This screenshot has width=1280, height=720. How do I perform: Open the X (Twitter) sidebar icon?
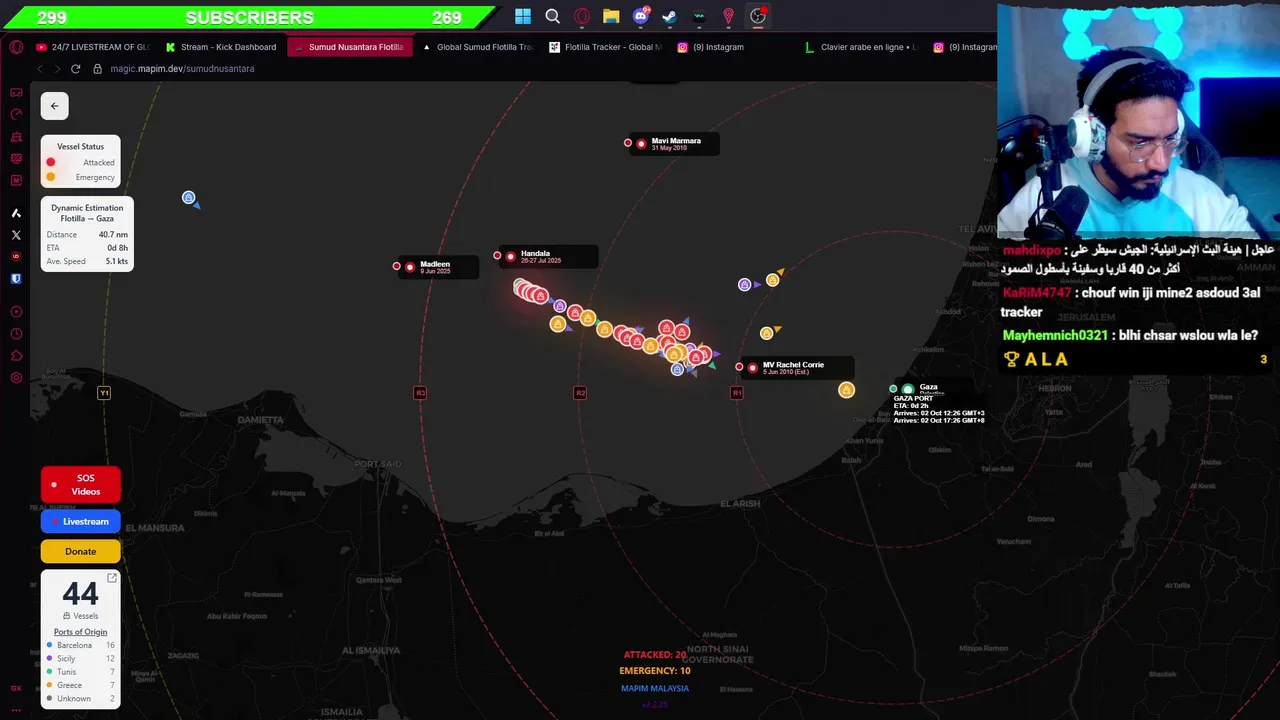[16, 235]
